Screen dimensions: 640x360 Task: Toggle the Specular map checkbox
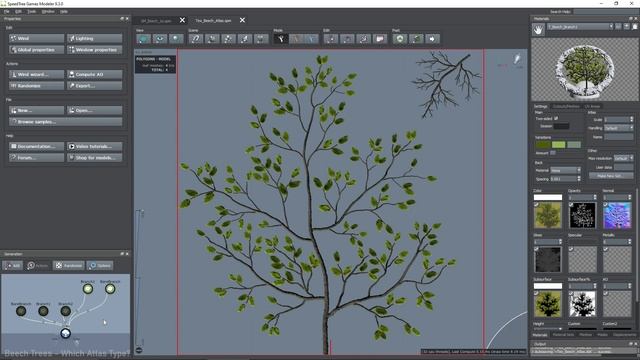click(571, 249)
